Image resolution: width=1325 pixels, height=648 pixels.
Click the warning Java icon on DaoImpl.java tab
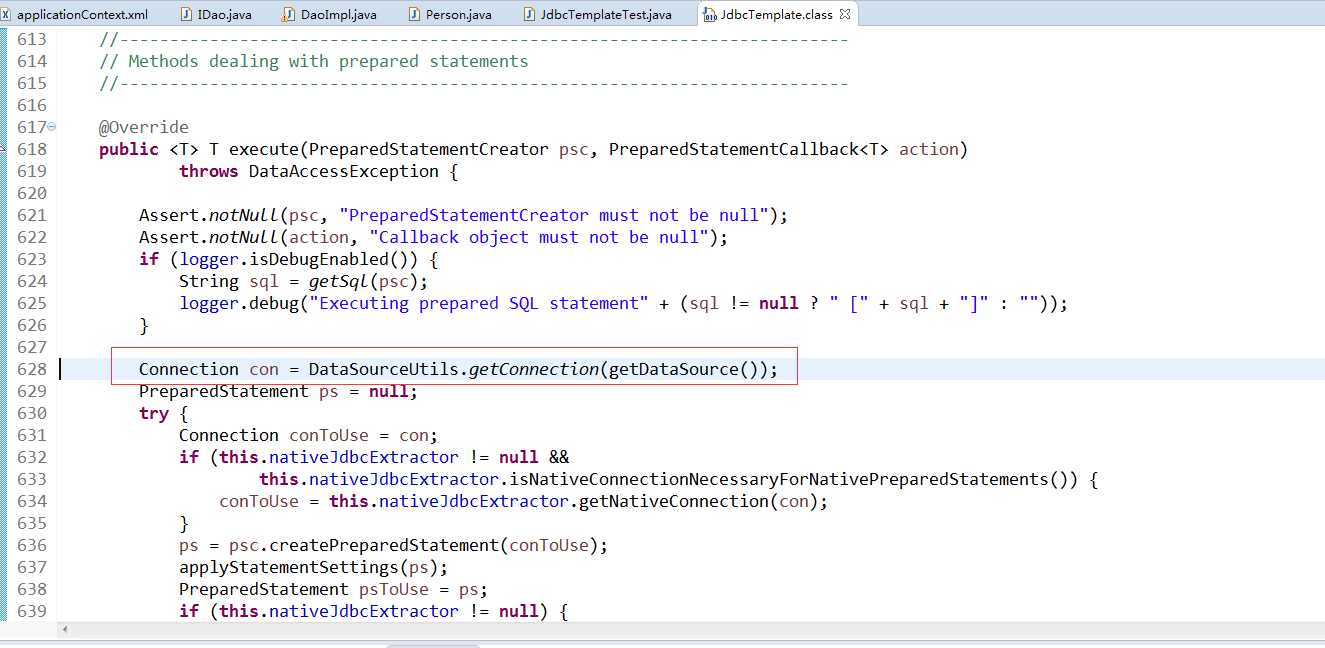pos(290,15)
